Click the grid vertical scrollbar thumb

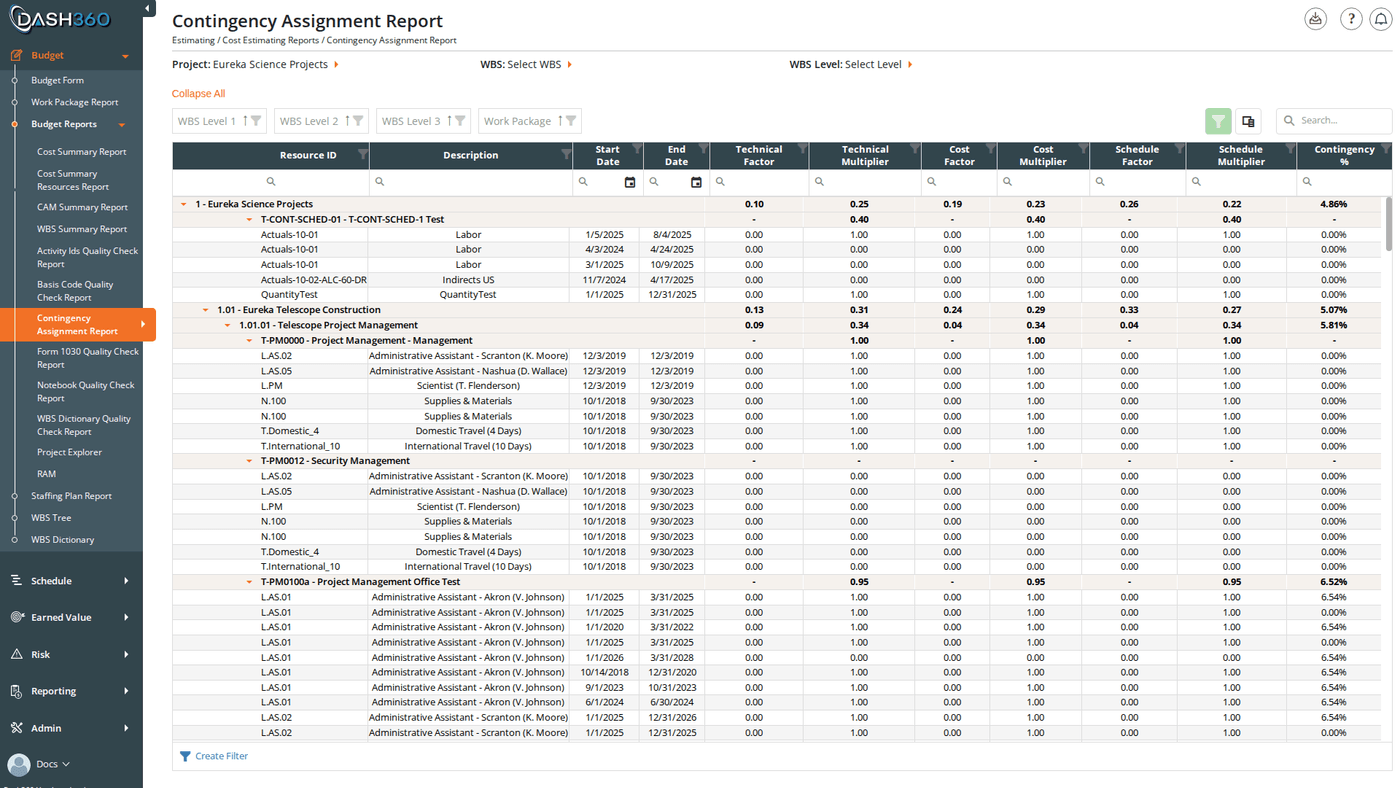[1389, 225]
